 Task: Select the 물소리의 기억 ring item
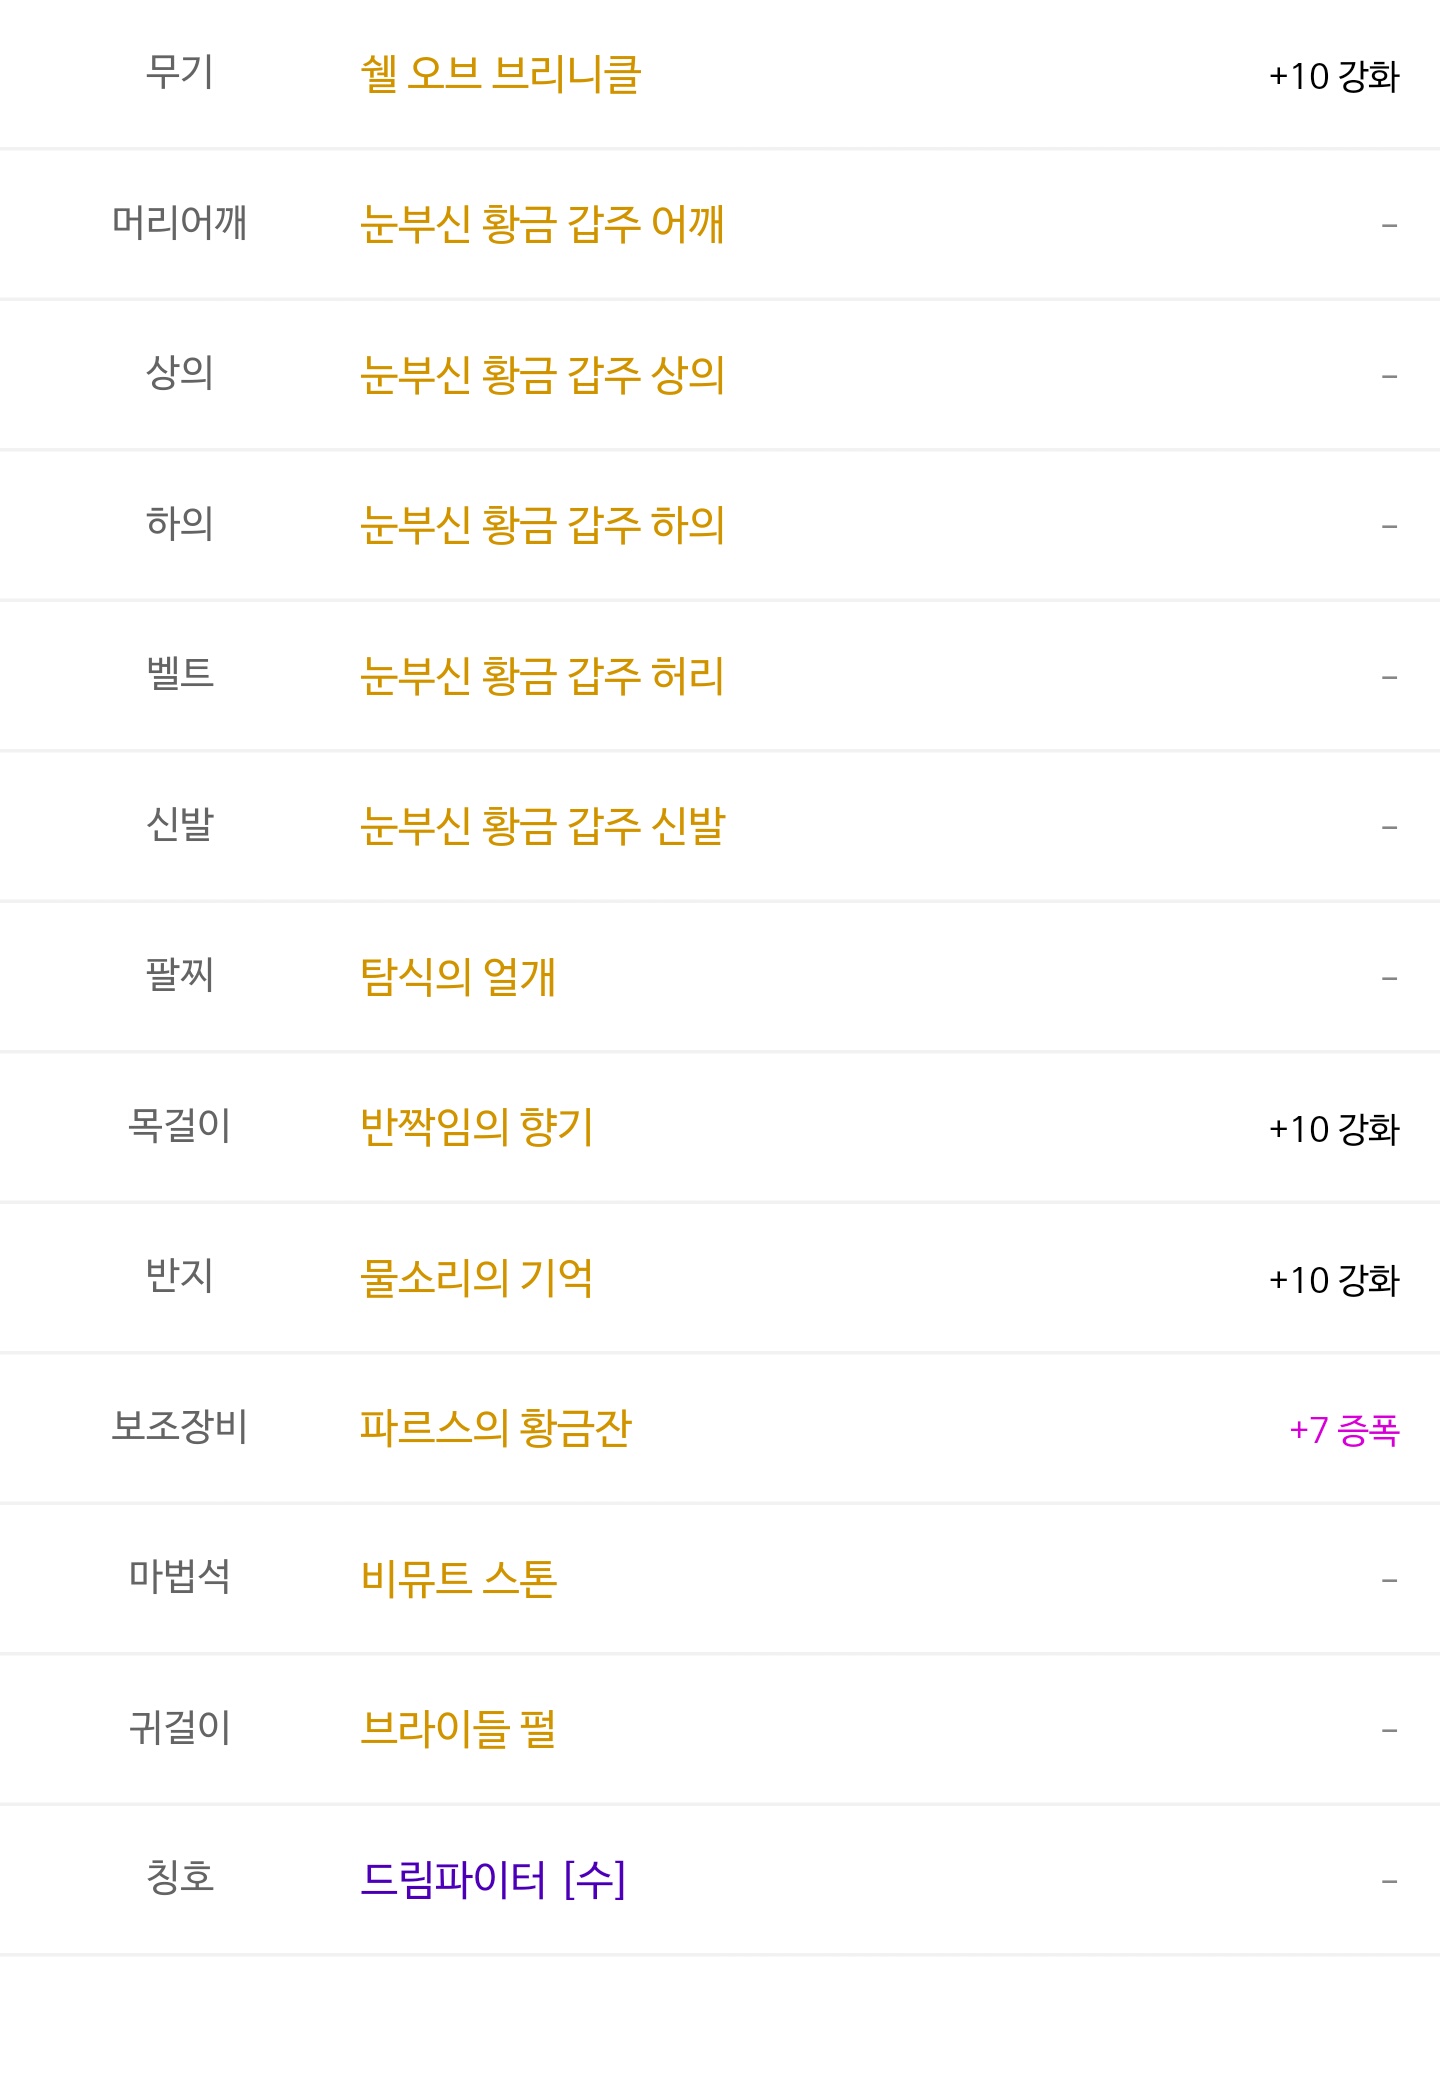click(x=477, y=1278)
